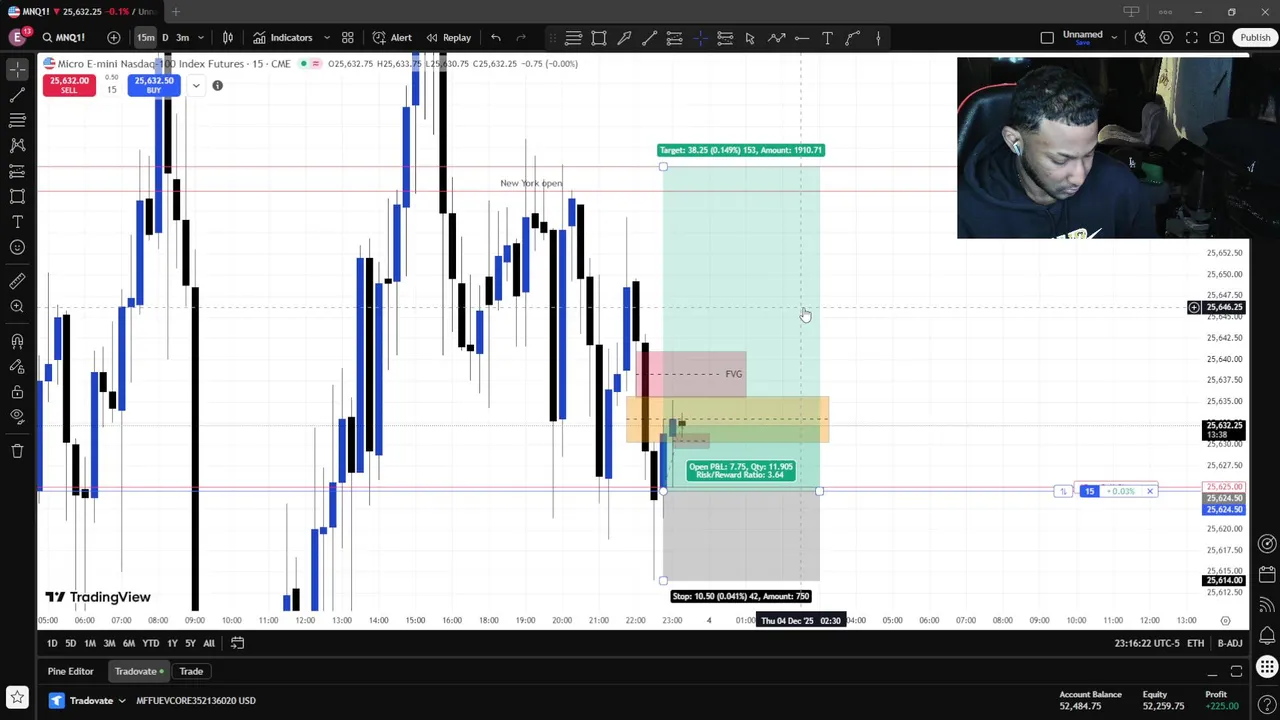Toggle magnet mode
This screenshot has width=1280, height=720.
(x=17, y=342)
